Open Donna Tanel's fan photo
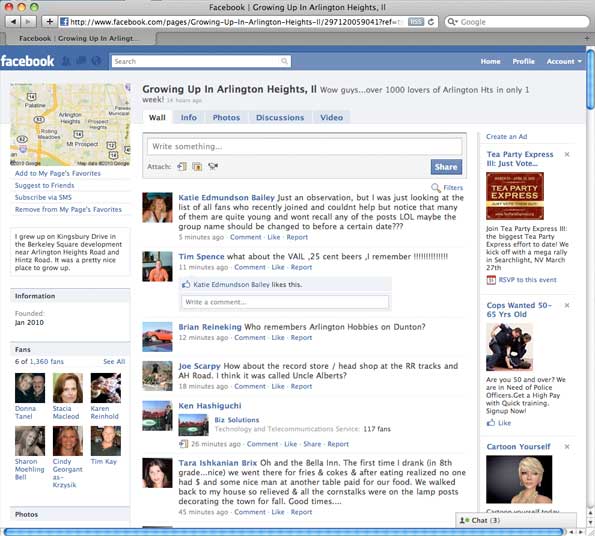The height and width of the screenshot is (536, 595). click(x=30, y=388)
